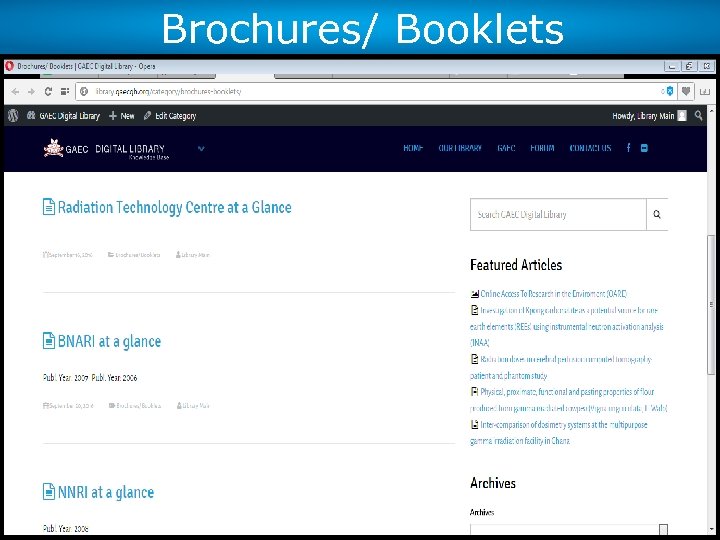
Task: Open GAEC Digital Library dashboard link
Action: tap(63, 116)
